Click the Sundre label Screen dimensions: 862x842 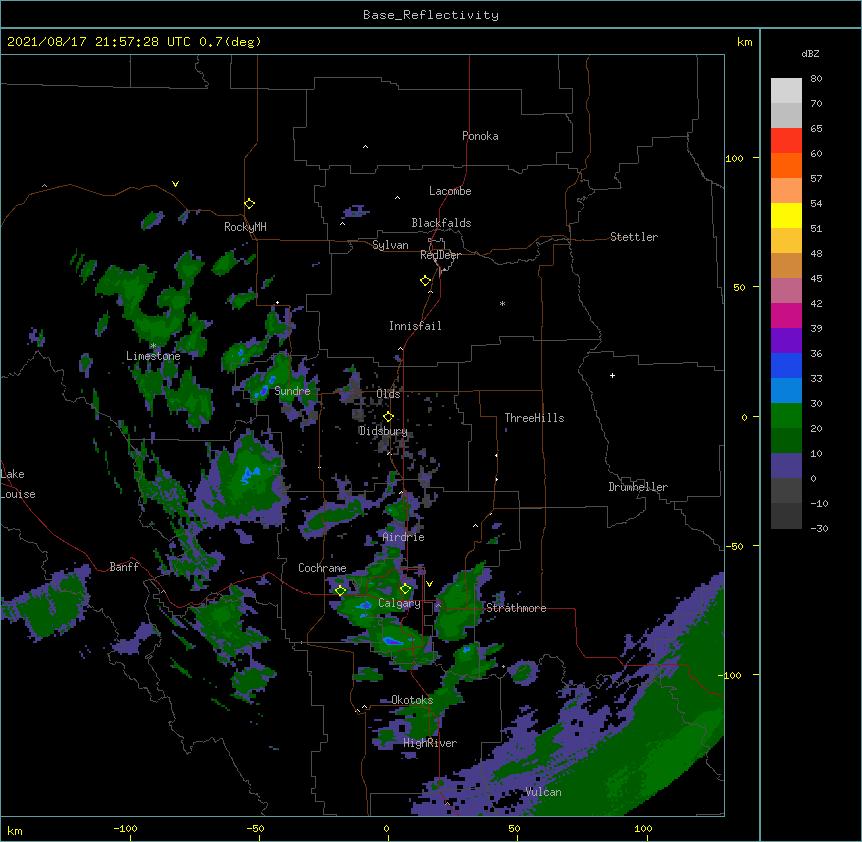click(292, 391)
